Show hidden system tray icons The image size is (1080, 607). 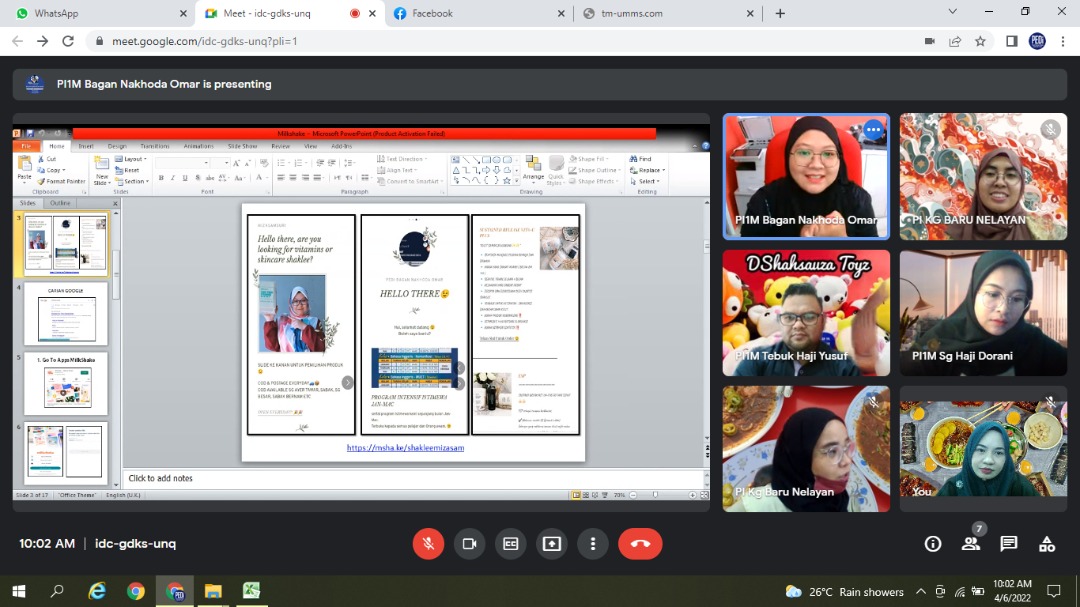[920, 591]
